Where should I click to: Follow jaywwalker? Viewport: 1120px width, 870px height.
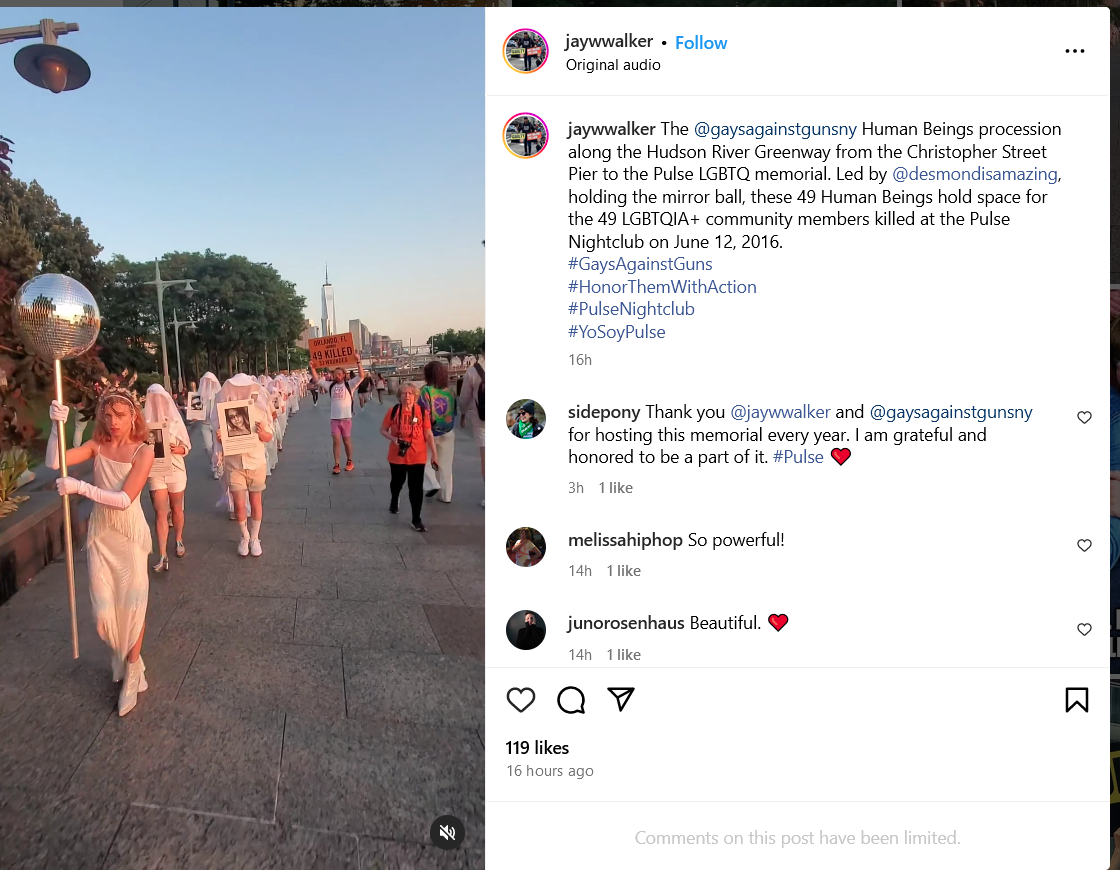pos(701,43)
